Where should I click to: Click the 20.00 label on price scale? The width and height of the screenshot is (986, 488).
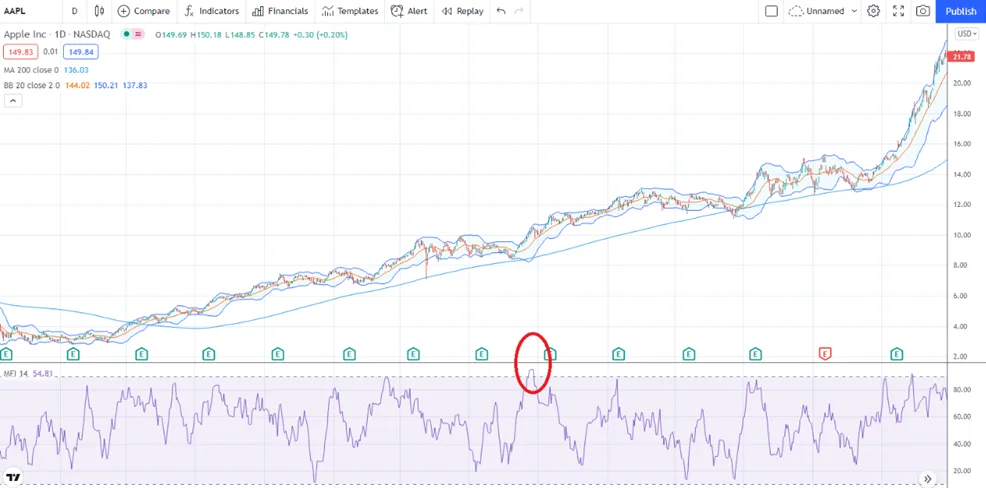click(x=963, y=84)
